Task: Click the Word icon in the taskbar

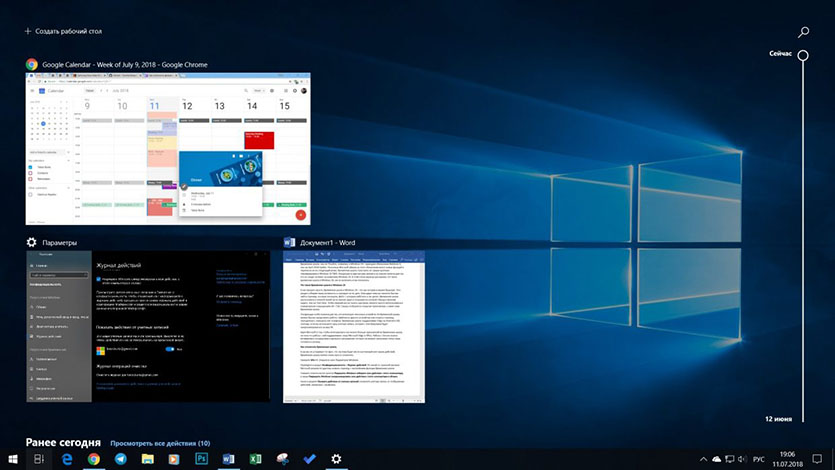Action: pos(228,459)
